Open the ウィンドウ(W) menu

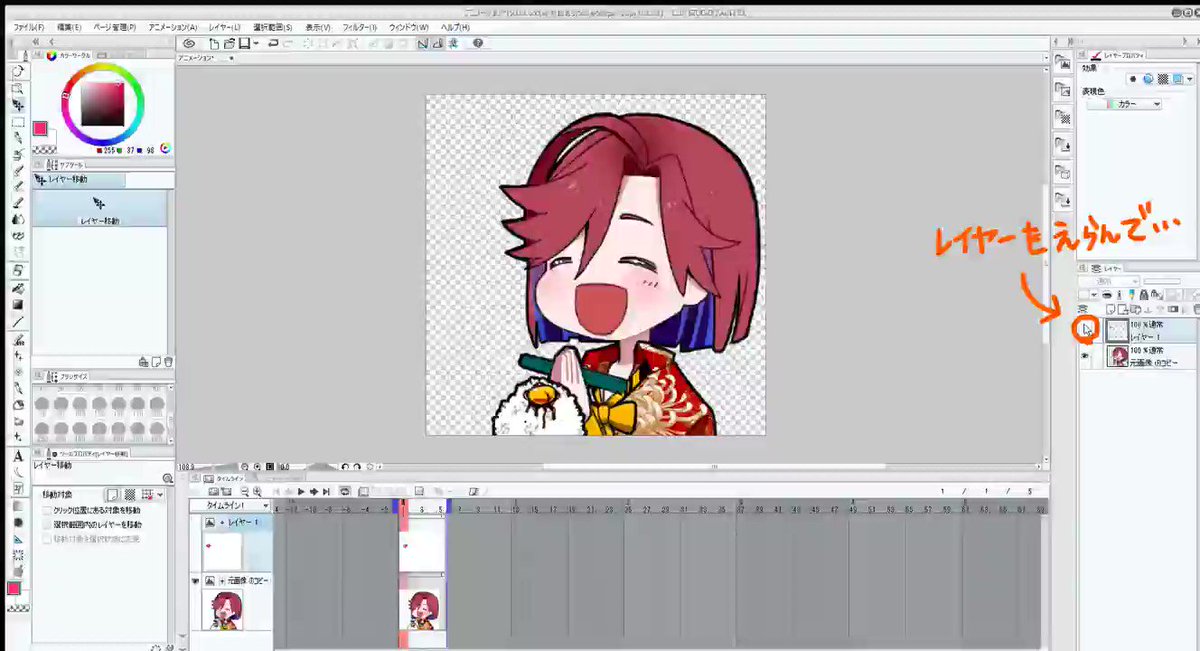pos(408,27)
